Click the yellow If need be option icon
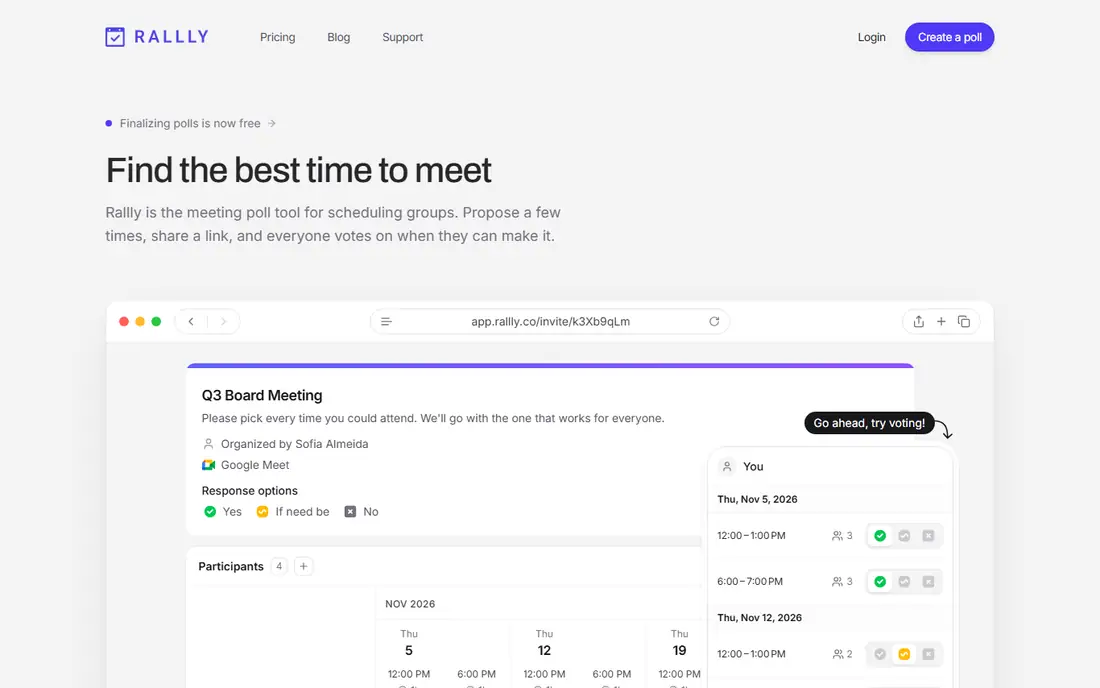 pyautogui.click(x=262, y=512)
